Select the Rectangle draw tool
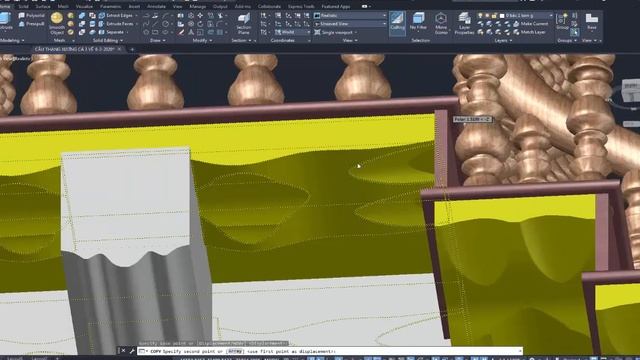The width and height of the screenshot is (640, 360). (x=155, y=32)
